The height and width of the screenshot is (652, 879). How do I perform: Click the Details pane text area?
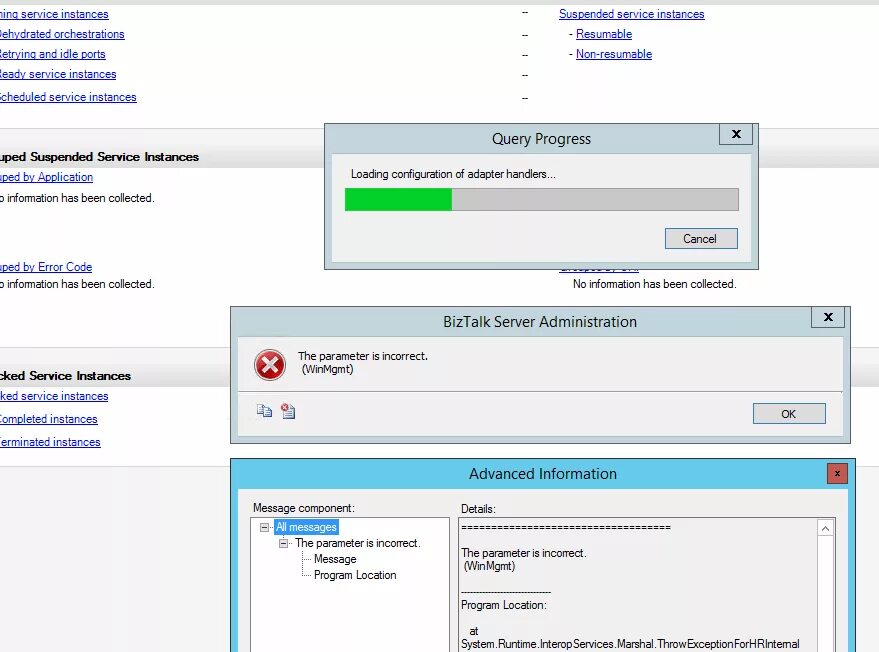[639, 585]
